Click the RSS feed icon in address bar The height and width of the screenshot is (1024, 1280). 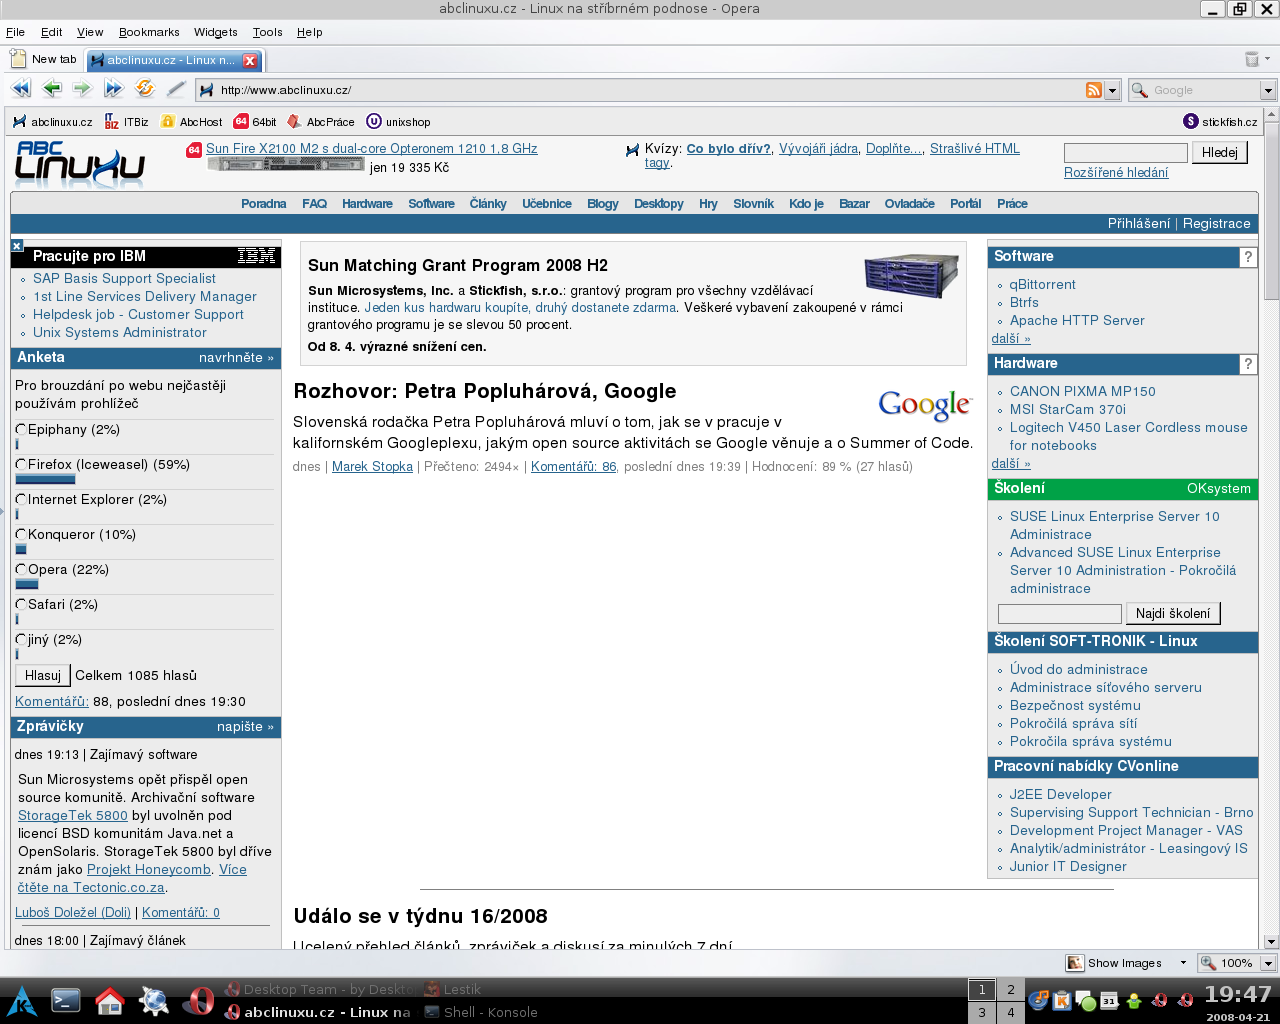[x=1094, y=90]
